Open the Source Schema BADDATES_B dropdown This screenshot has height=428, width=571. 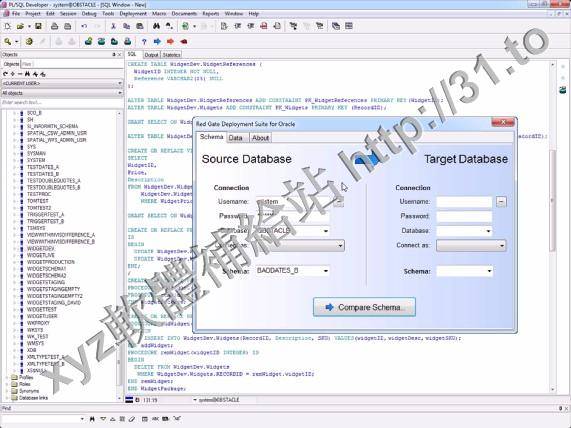[326, 271]
